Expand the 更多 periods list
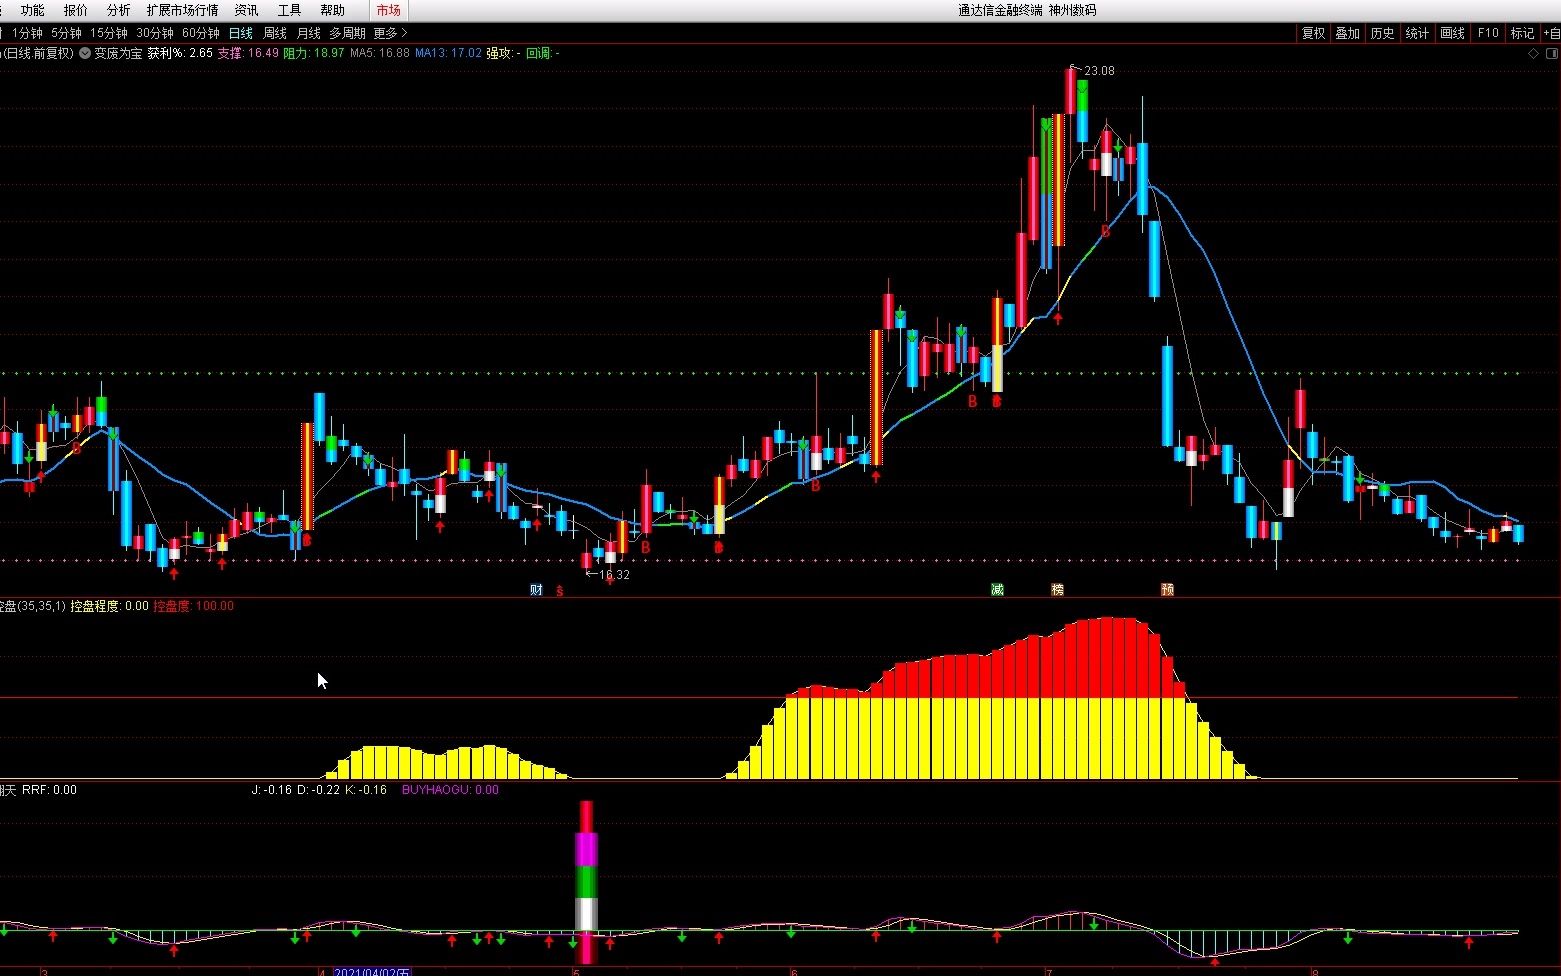Viewport: 1561px width, 976px height. (390, 33)
